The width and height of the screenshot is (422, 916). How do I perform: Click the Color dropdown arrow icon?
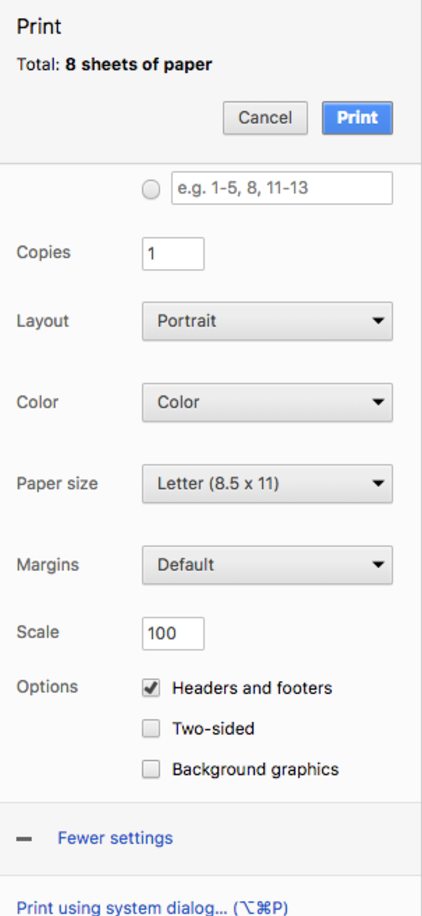pyautogui.click(x=378, y=402)
